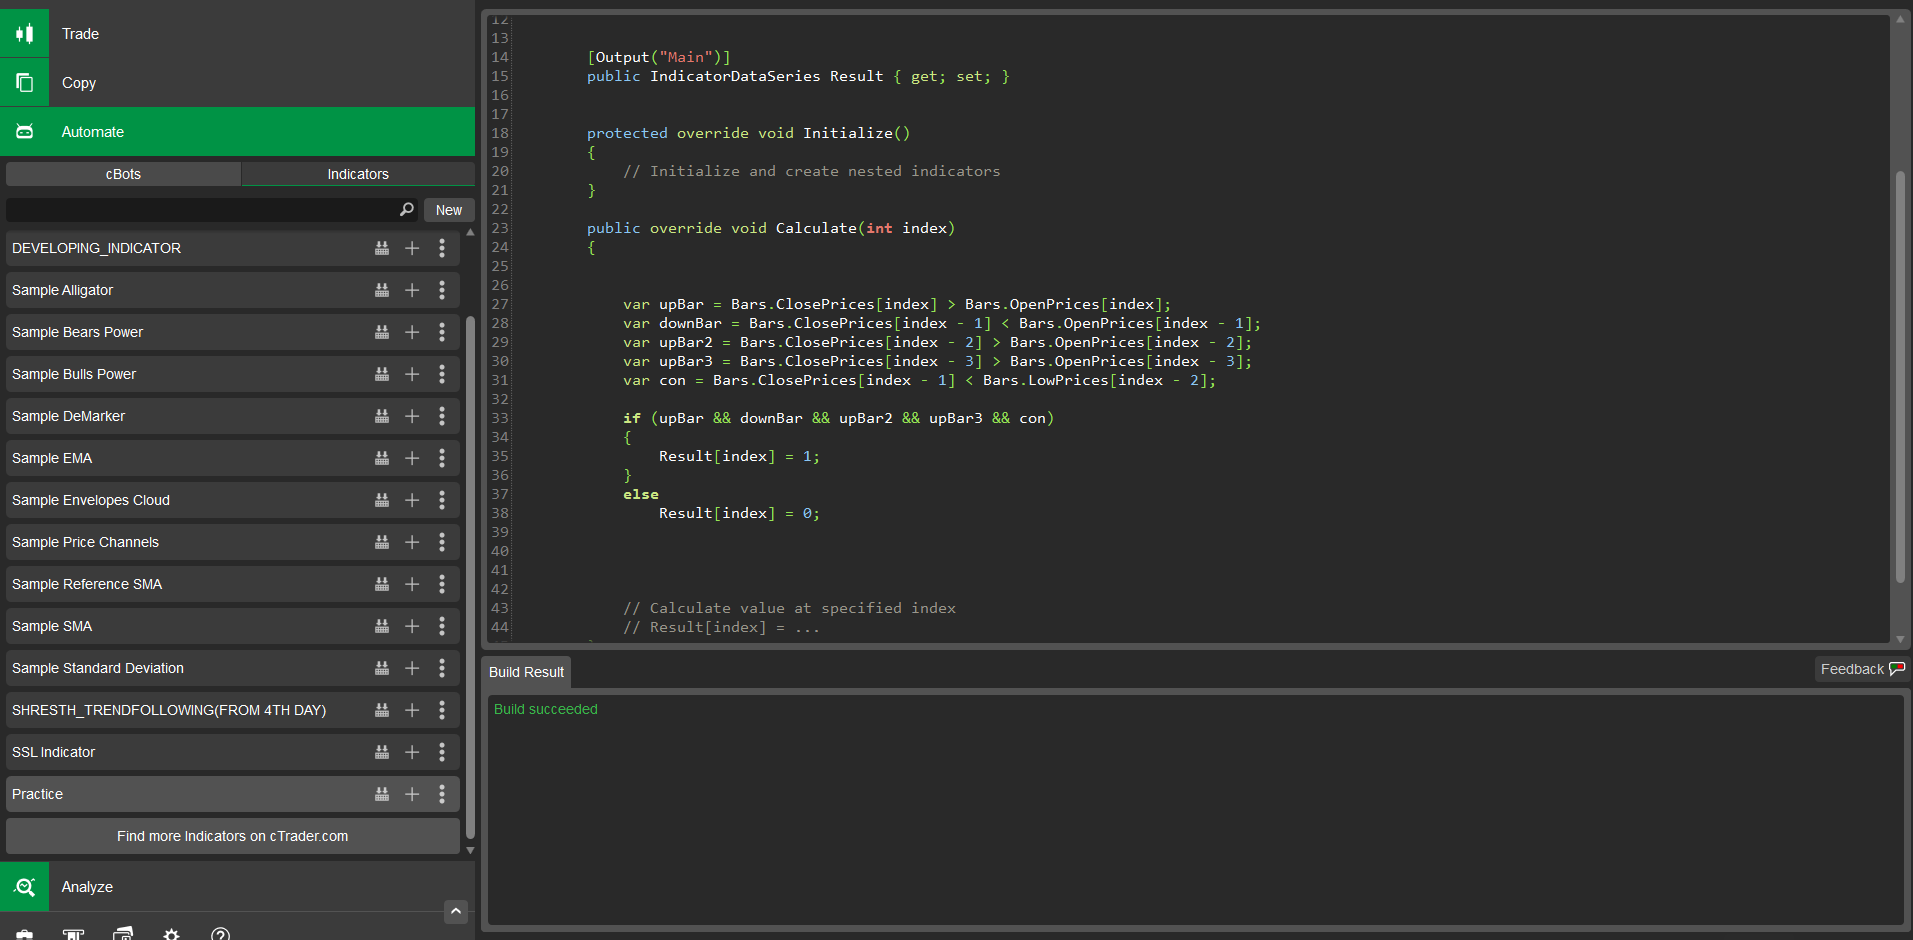Follow the Find more Indicators on cTrader.com link
The height and width of the screenshot is (940, 1913).
[x=232, y=836]
